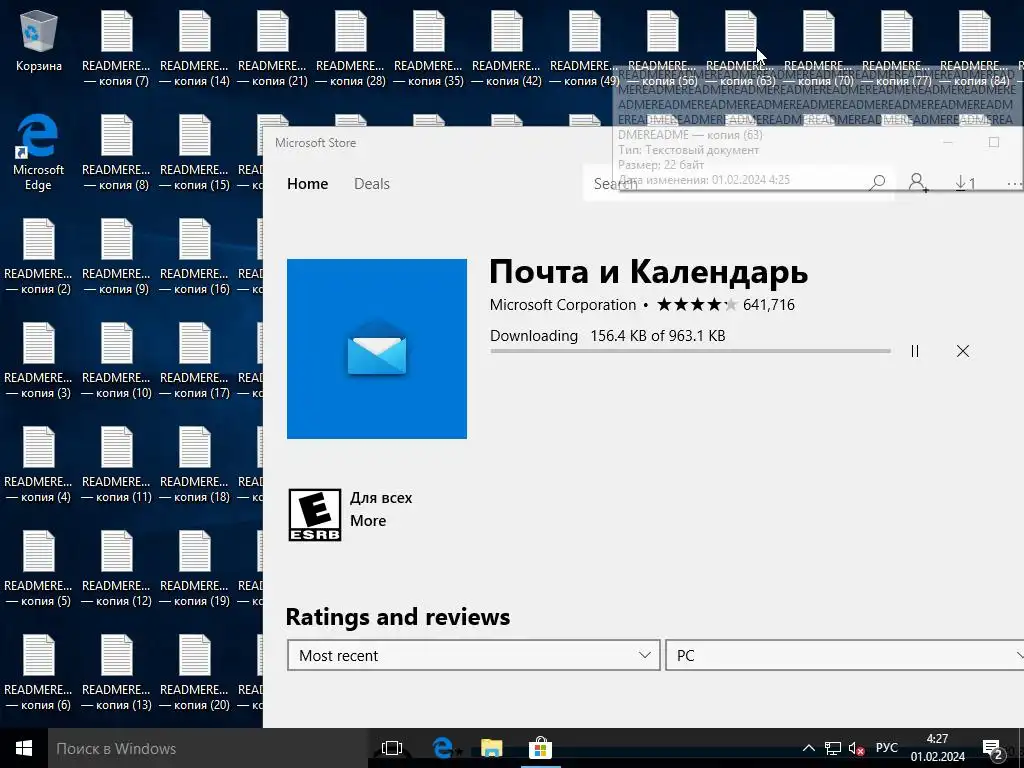The height and width of the screenshot is (768, 1024).
Task: Switch to the Deals tab in Store
Action: (372, 184)
